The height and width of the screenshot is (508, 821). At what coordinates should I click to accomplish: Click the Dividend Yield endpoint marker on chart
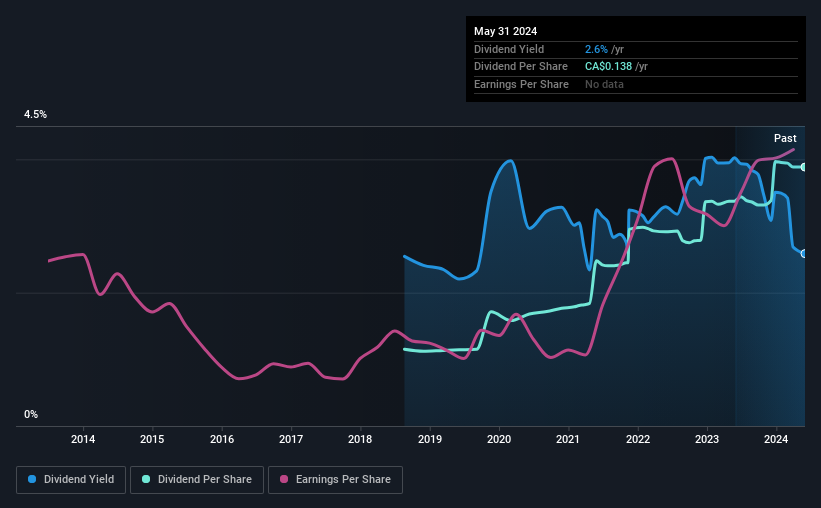[804, 254]
